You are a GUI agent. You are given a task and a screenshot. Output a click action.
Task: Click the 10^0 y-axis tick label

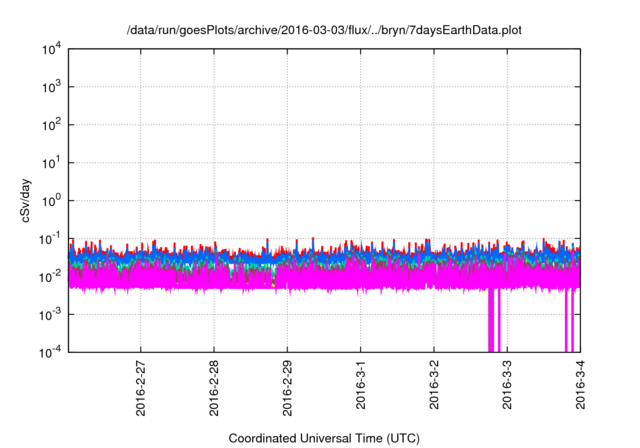point(51,201)
